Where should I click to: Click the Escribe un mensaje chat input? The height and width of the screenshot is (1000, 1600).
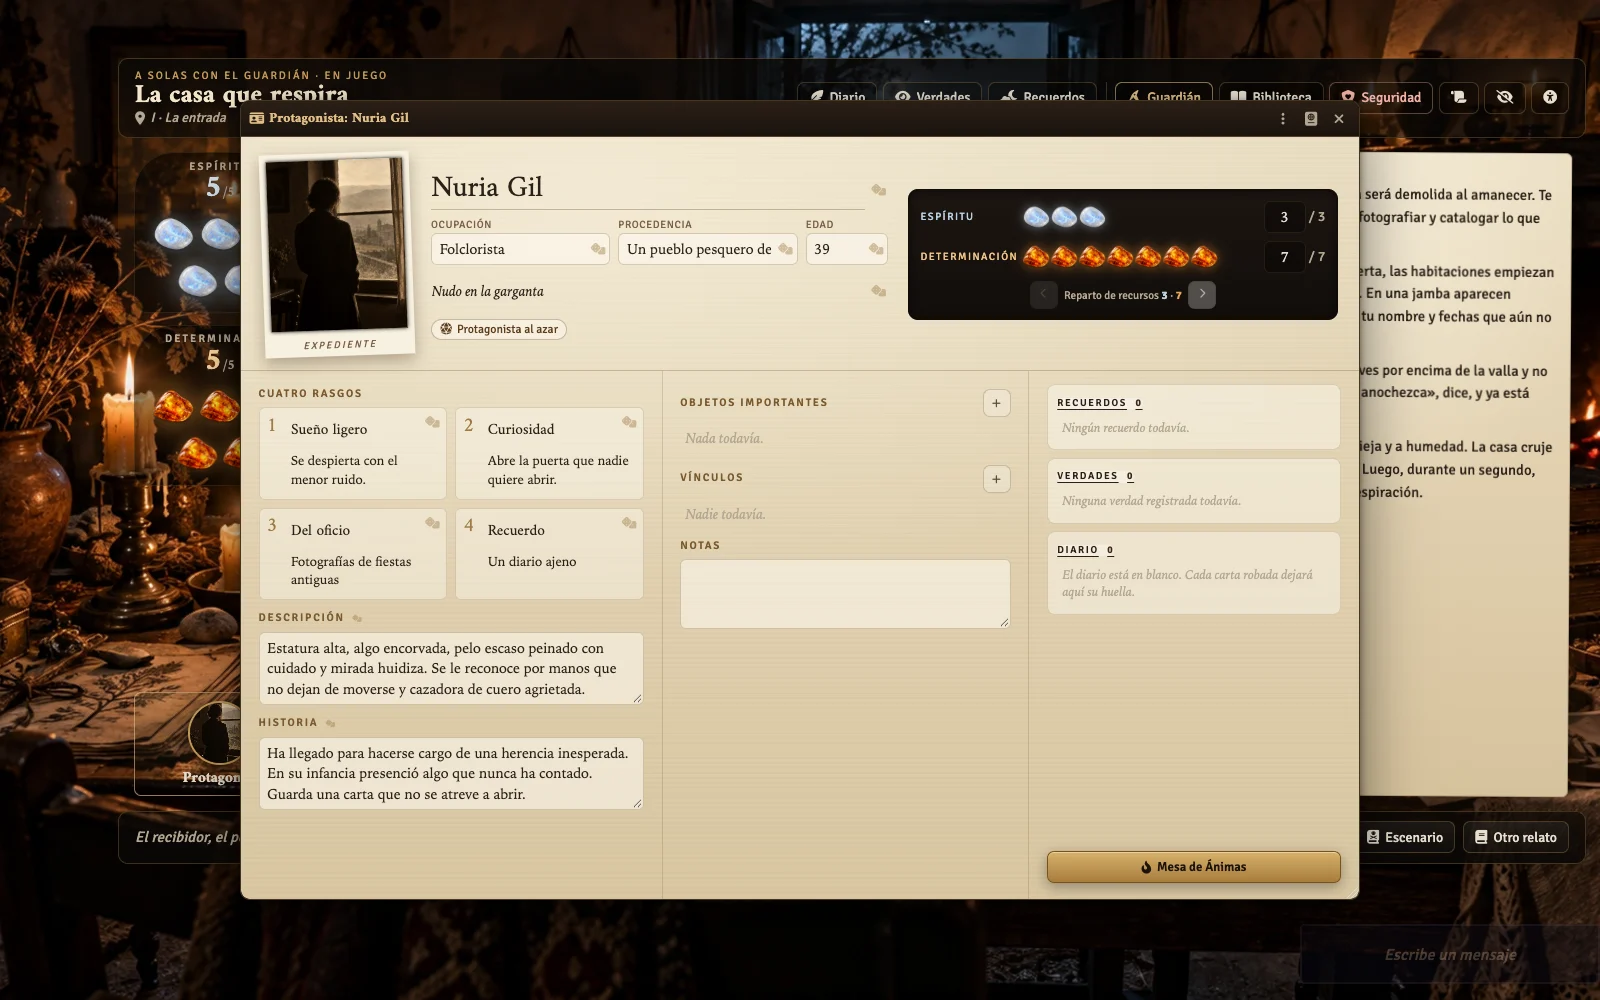tap(1450, 955)
